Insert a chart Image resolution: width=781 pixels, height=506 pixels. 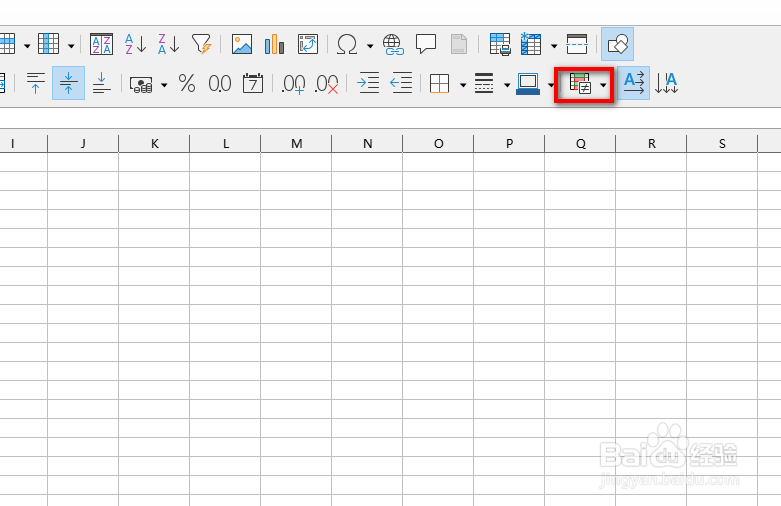pyautogui.click(x=274, y=44)
